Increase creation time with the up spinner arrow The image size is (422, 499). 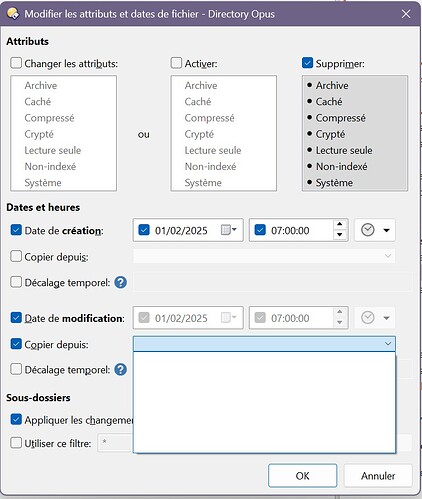coord(340,224)
